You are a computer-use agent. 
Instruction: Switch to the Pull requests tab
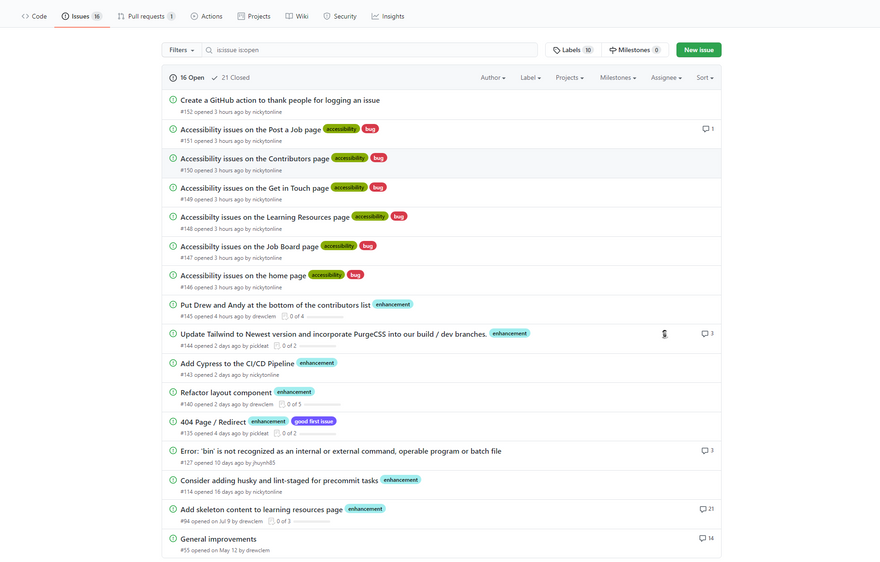click(145, 16)
